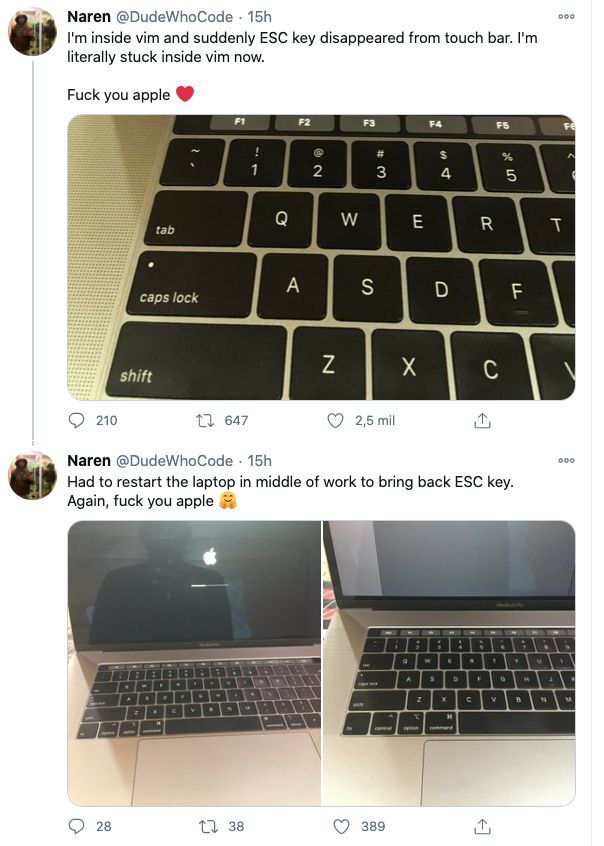Viewport: 604px width, 846px height.
Task: Open the @DudeWhoCode handle on the second tweet
Action: [x=174, y=461]
